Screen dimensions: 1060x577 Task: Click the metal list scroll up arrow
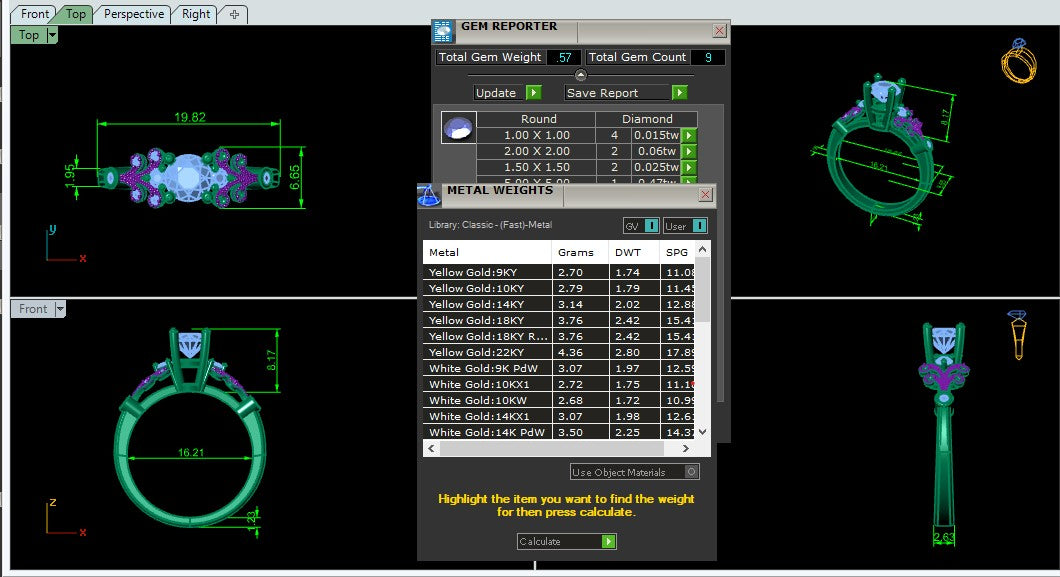(702, 249)
